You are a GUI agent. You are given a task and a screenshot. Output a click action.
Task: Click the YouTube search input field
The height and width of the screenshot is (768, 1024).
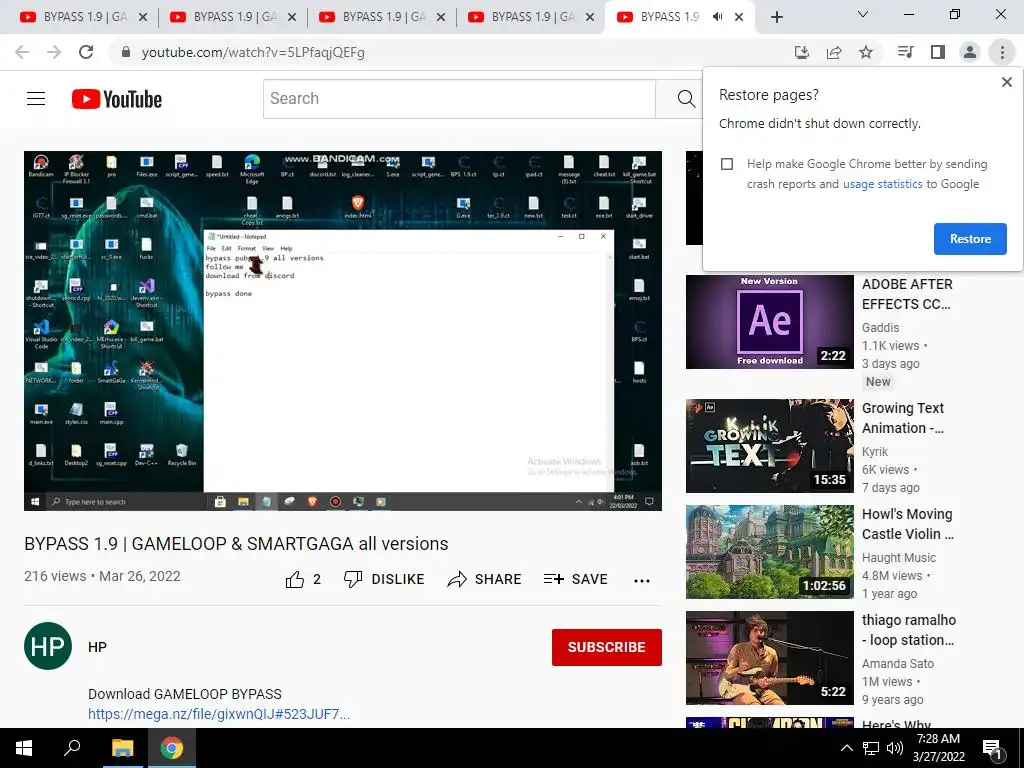459,99
